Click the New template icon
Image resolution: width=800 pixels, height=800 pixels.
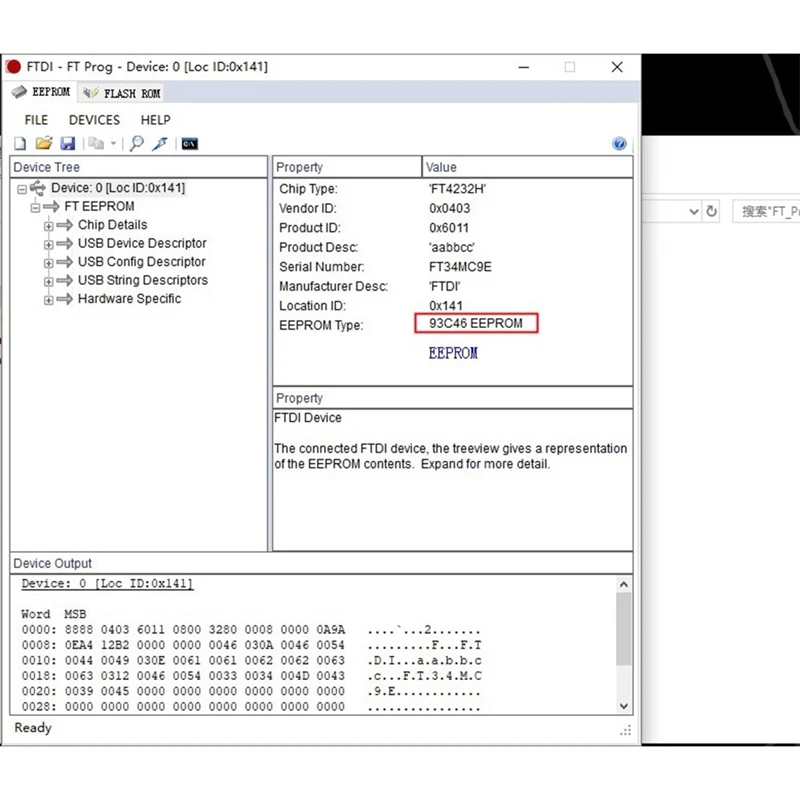pos(20,144)
